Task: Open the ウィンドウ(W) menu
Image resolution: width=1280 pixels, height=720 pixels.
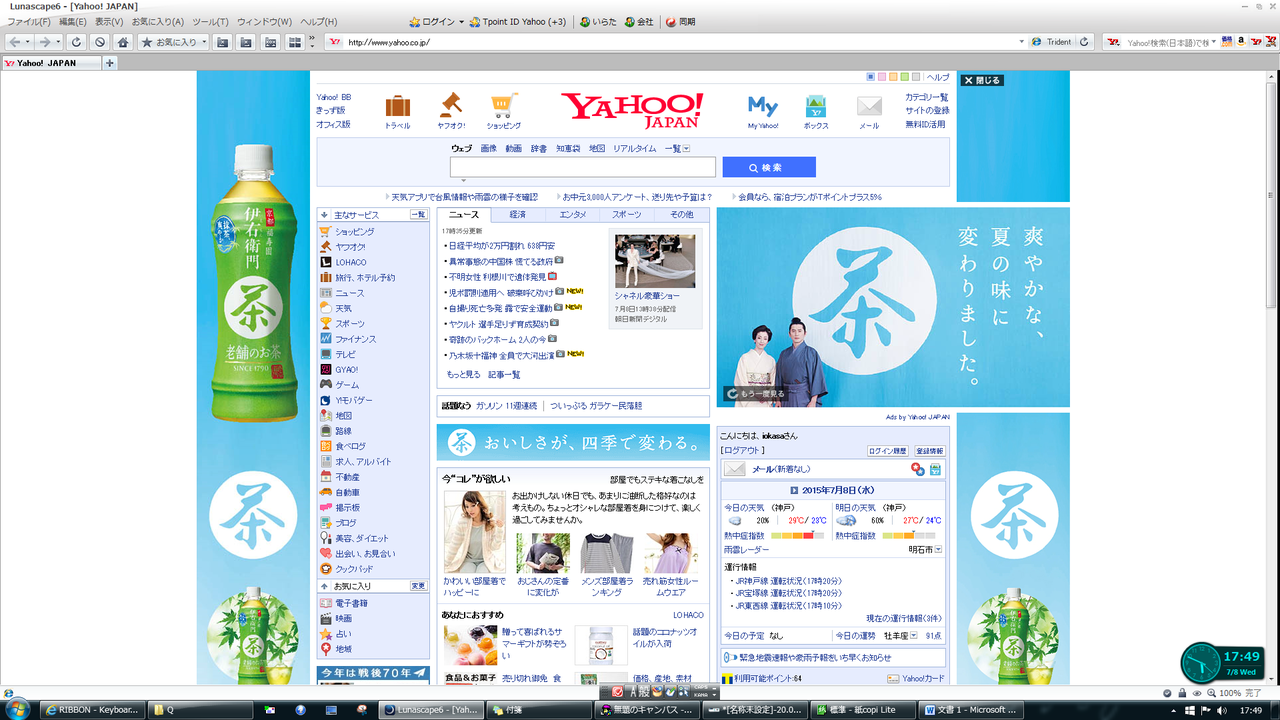Action: (264, 21)
